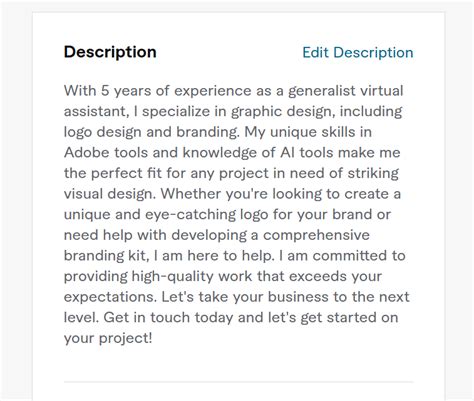The width and height of the screenshot is (474, 401).
Task: Click the phrase "generalist virtual" in the first line
Action: pos(346,91)
